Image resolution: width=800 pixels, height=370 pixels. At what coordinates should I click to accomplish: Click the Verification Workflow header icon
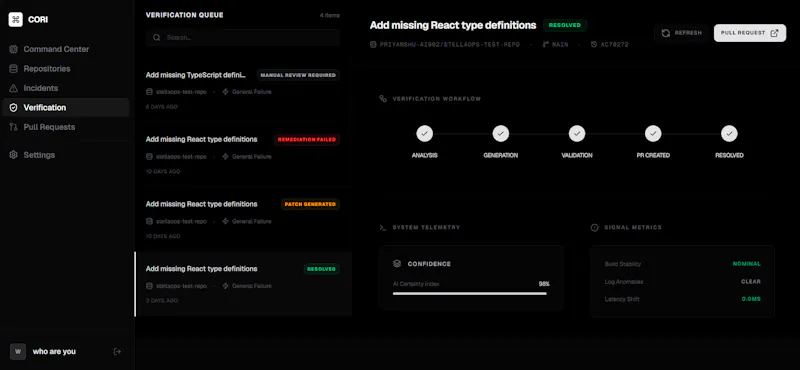pos(383,98)
